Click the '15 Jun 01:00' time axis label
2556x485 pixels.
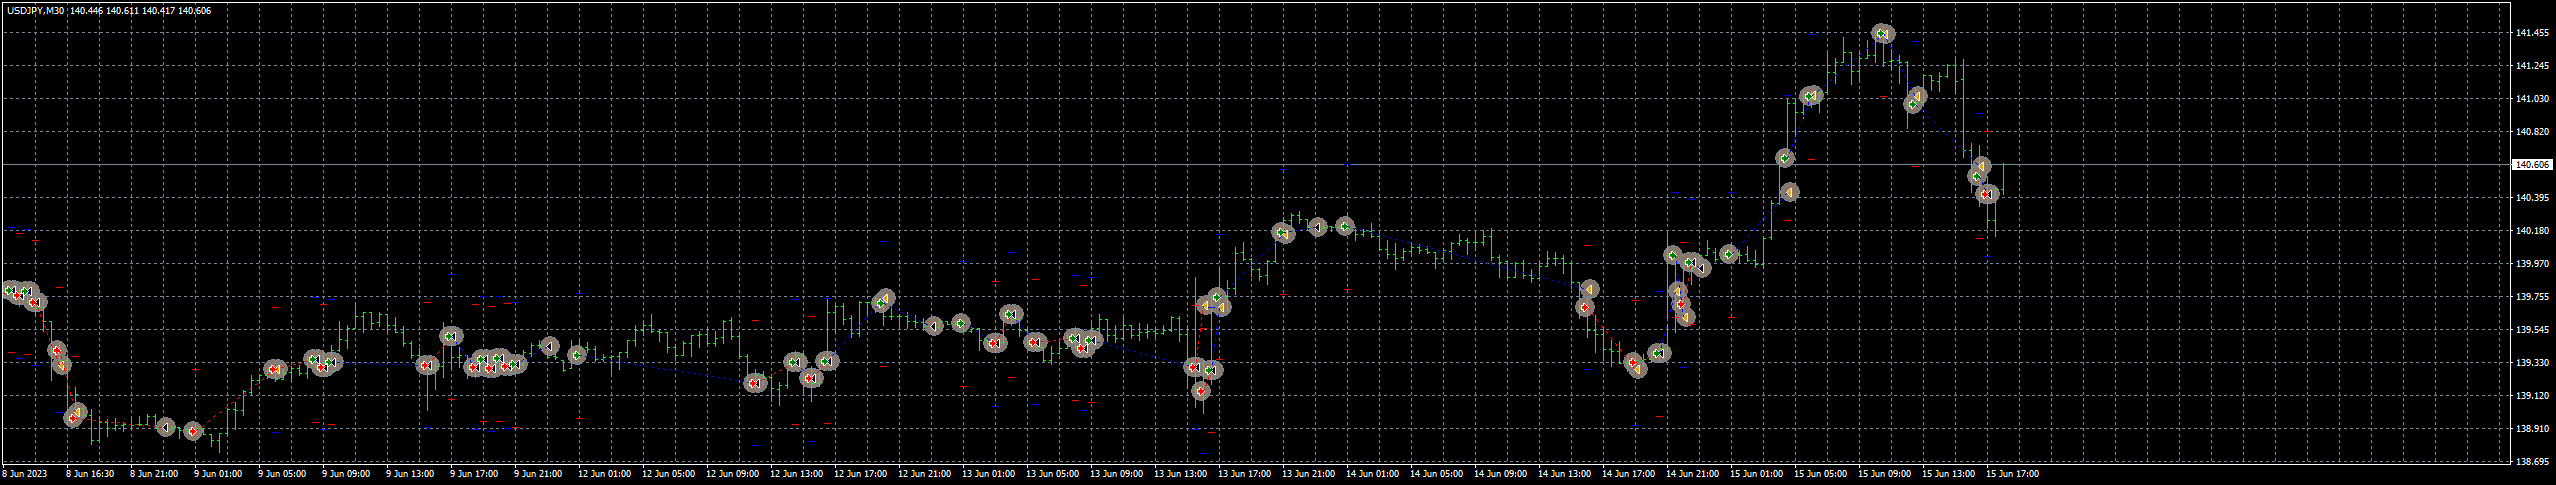[x=1756, y=474]
